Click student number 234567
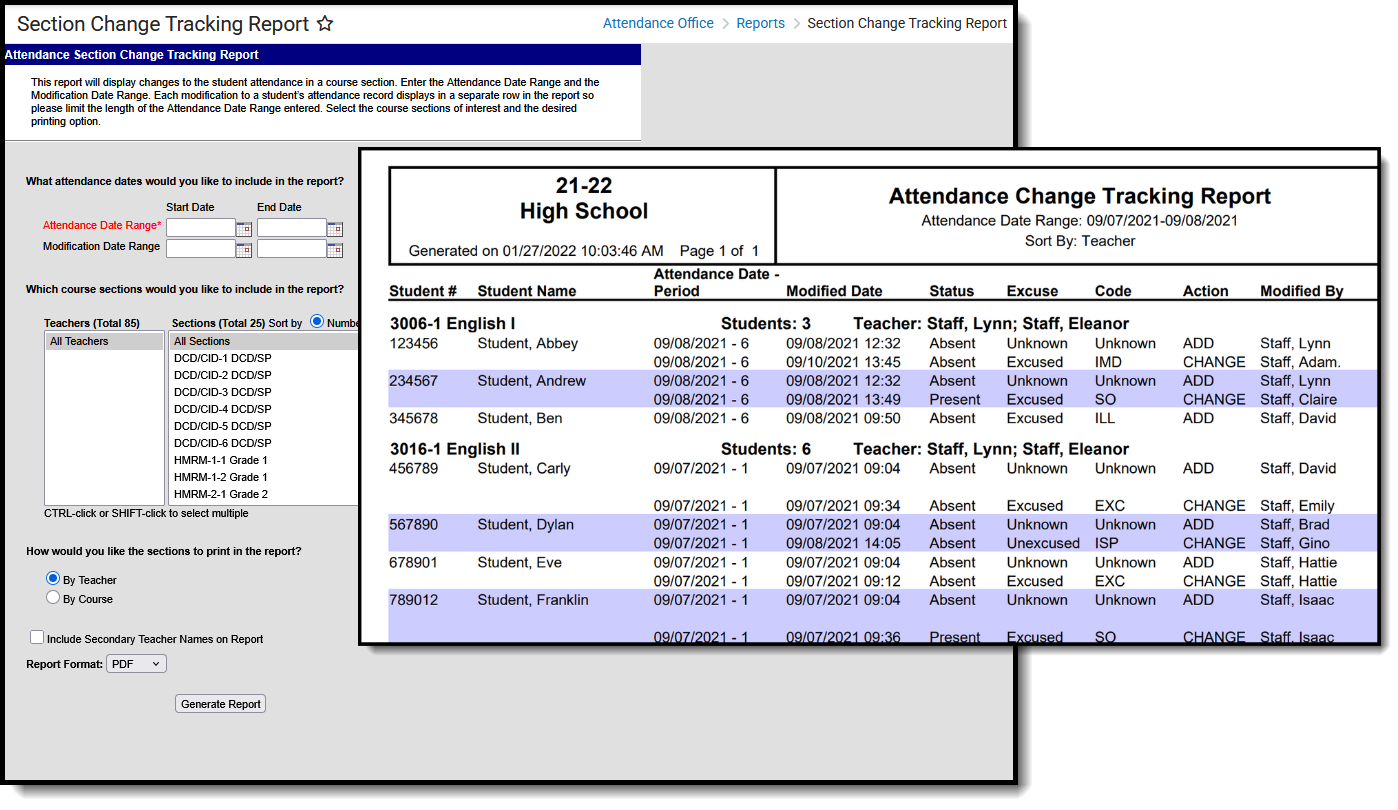The image size is (1398, 810). tap(414, 381)
